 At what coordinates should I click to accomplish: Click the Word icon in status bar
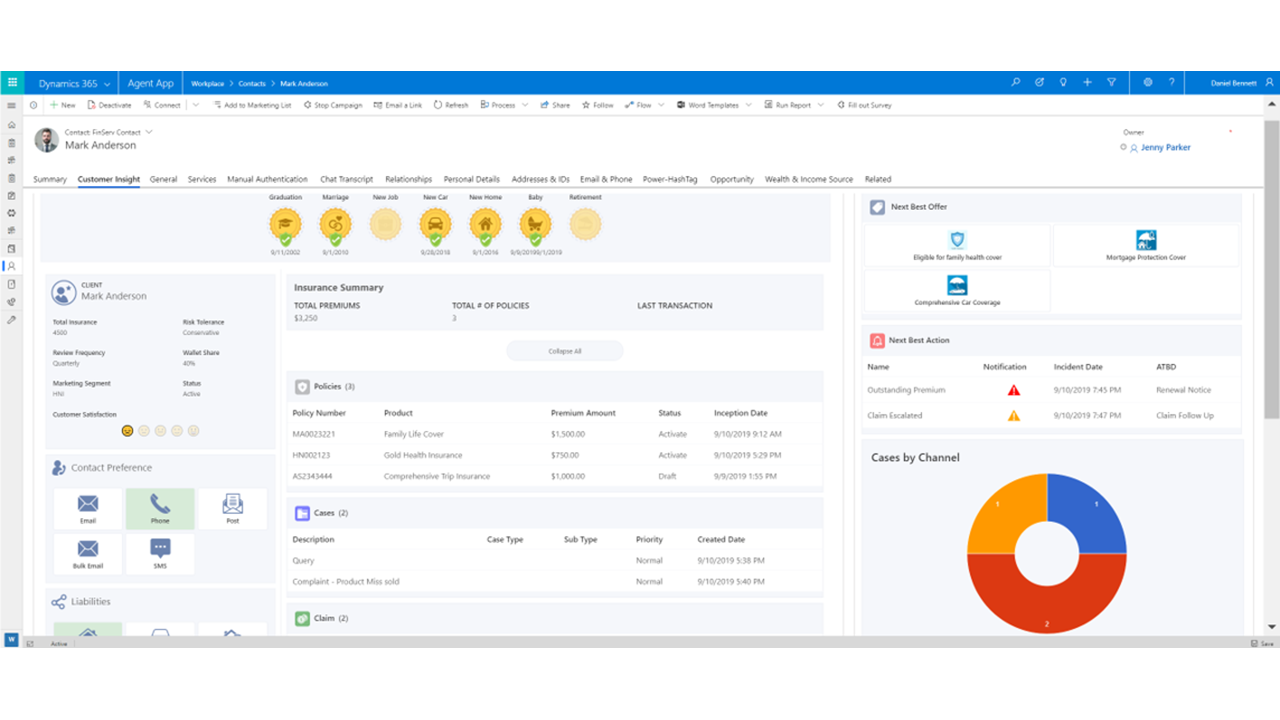pos(11,640)
